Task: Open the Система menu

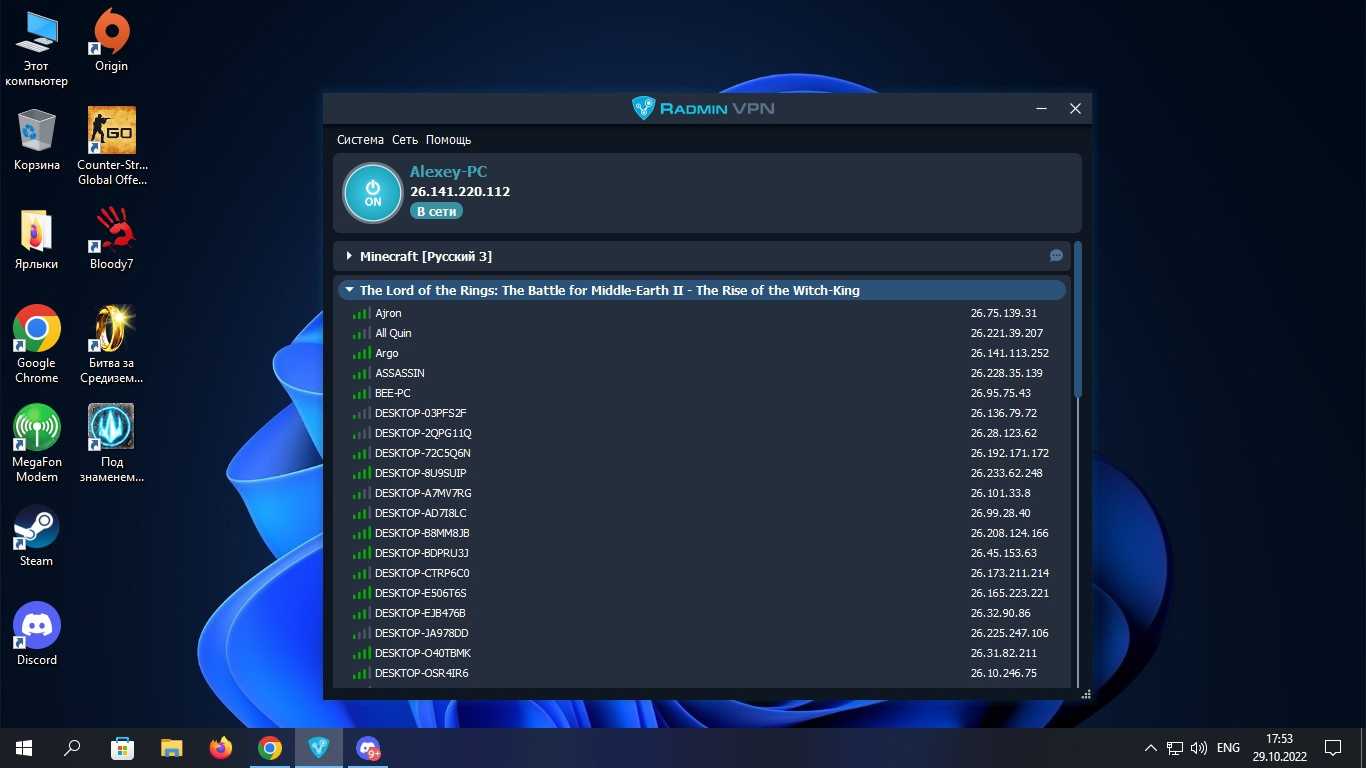Action: pyautogui.click(x=360, y=140)
